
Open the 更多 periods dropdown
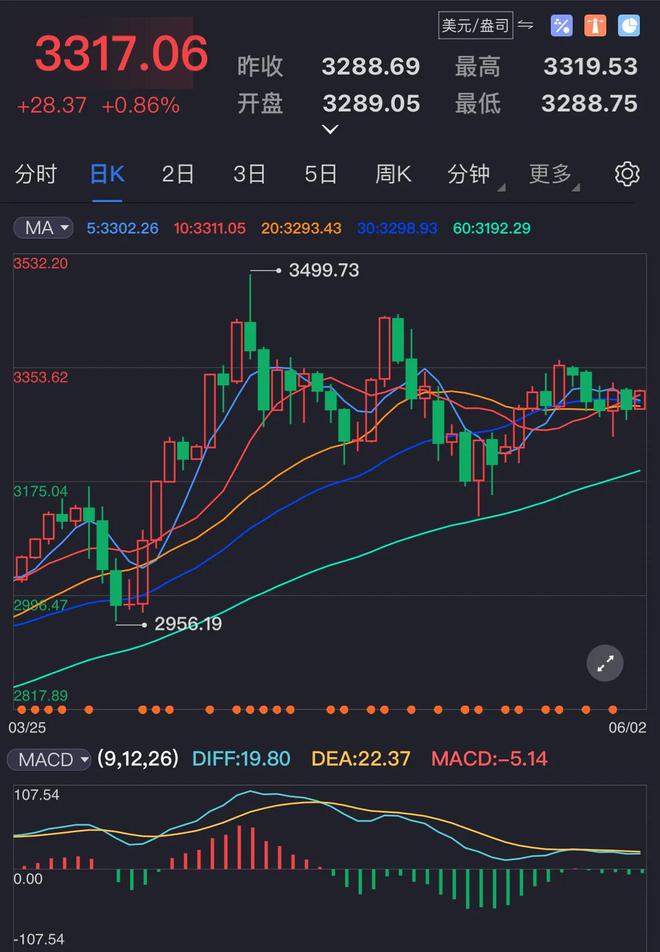[x=553, y=174]
